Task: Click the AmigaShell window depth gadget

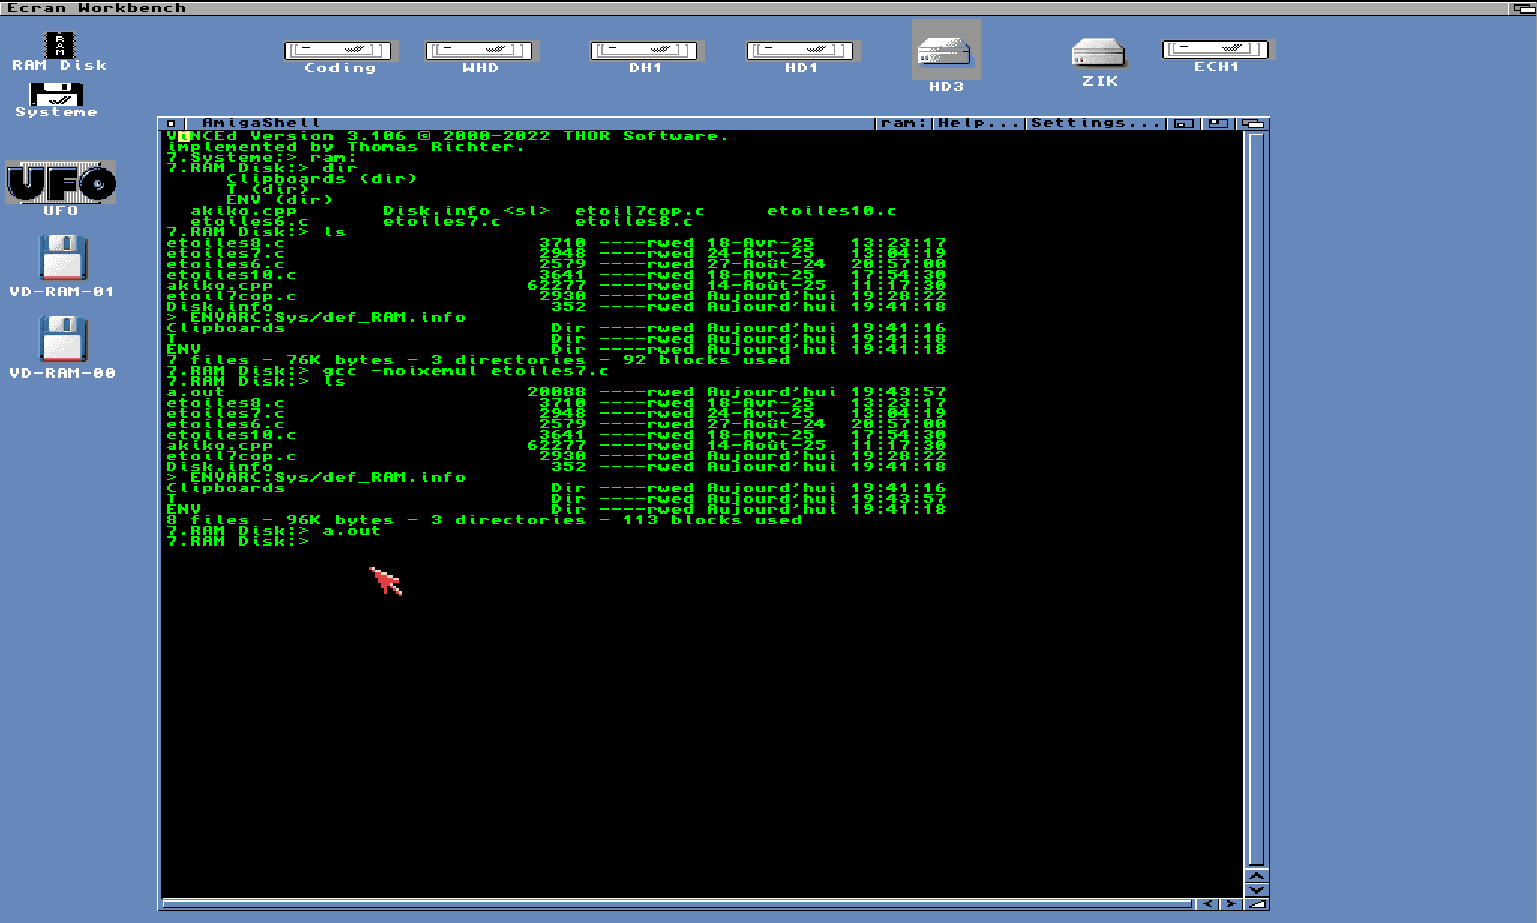Action: point(1253,124)
